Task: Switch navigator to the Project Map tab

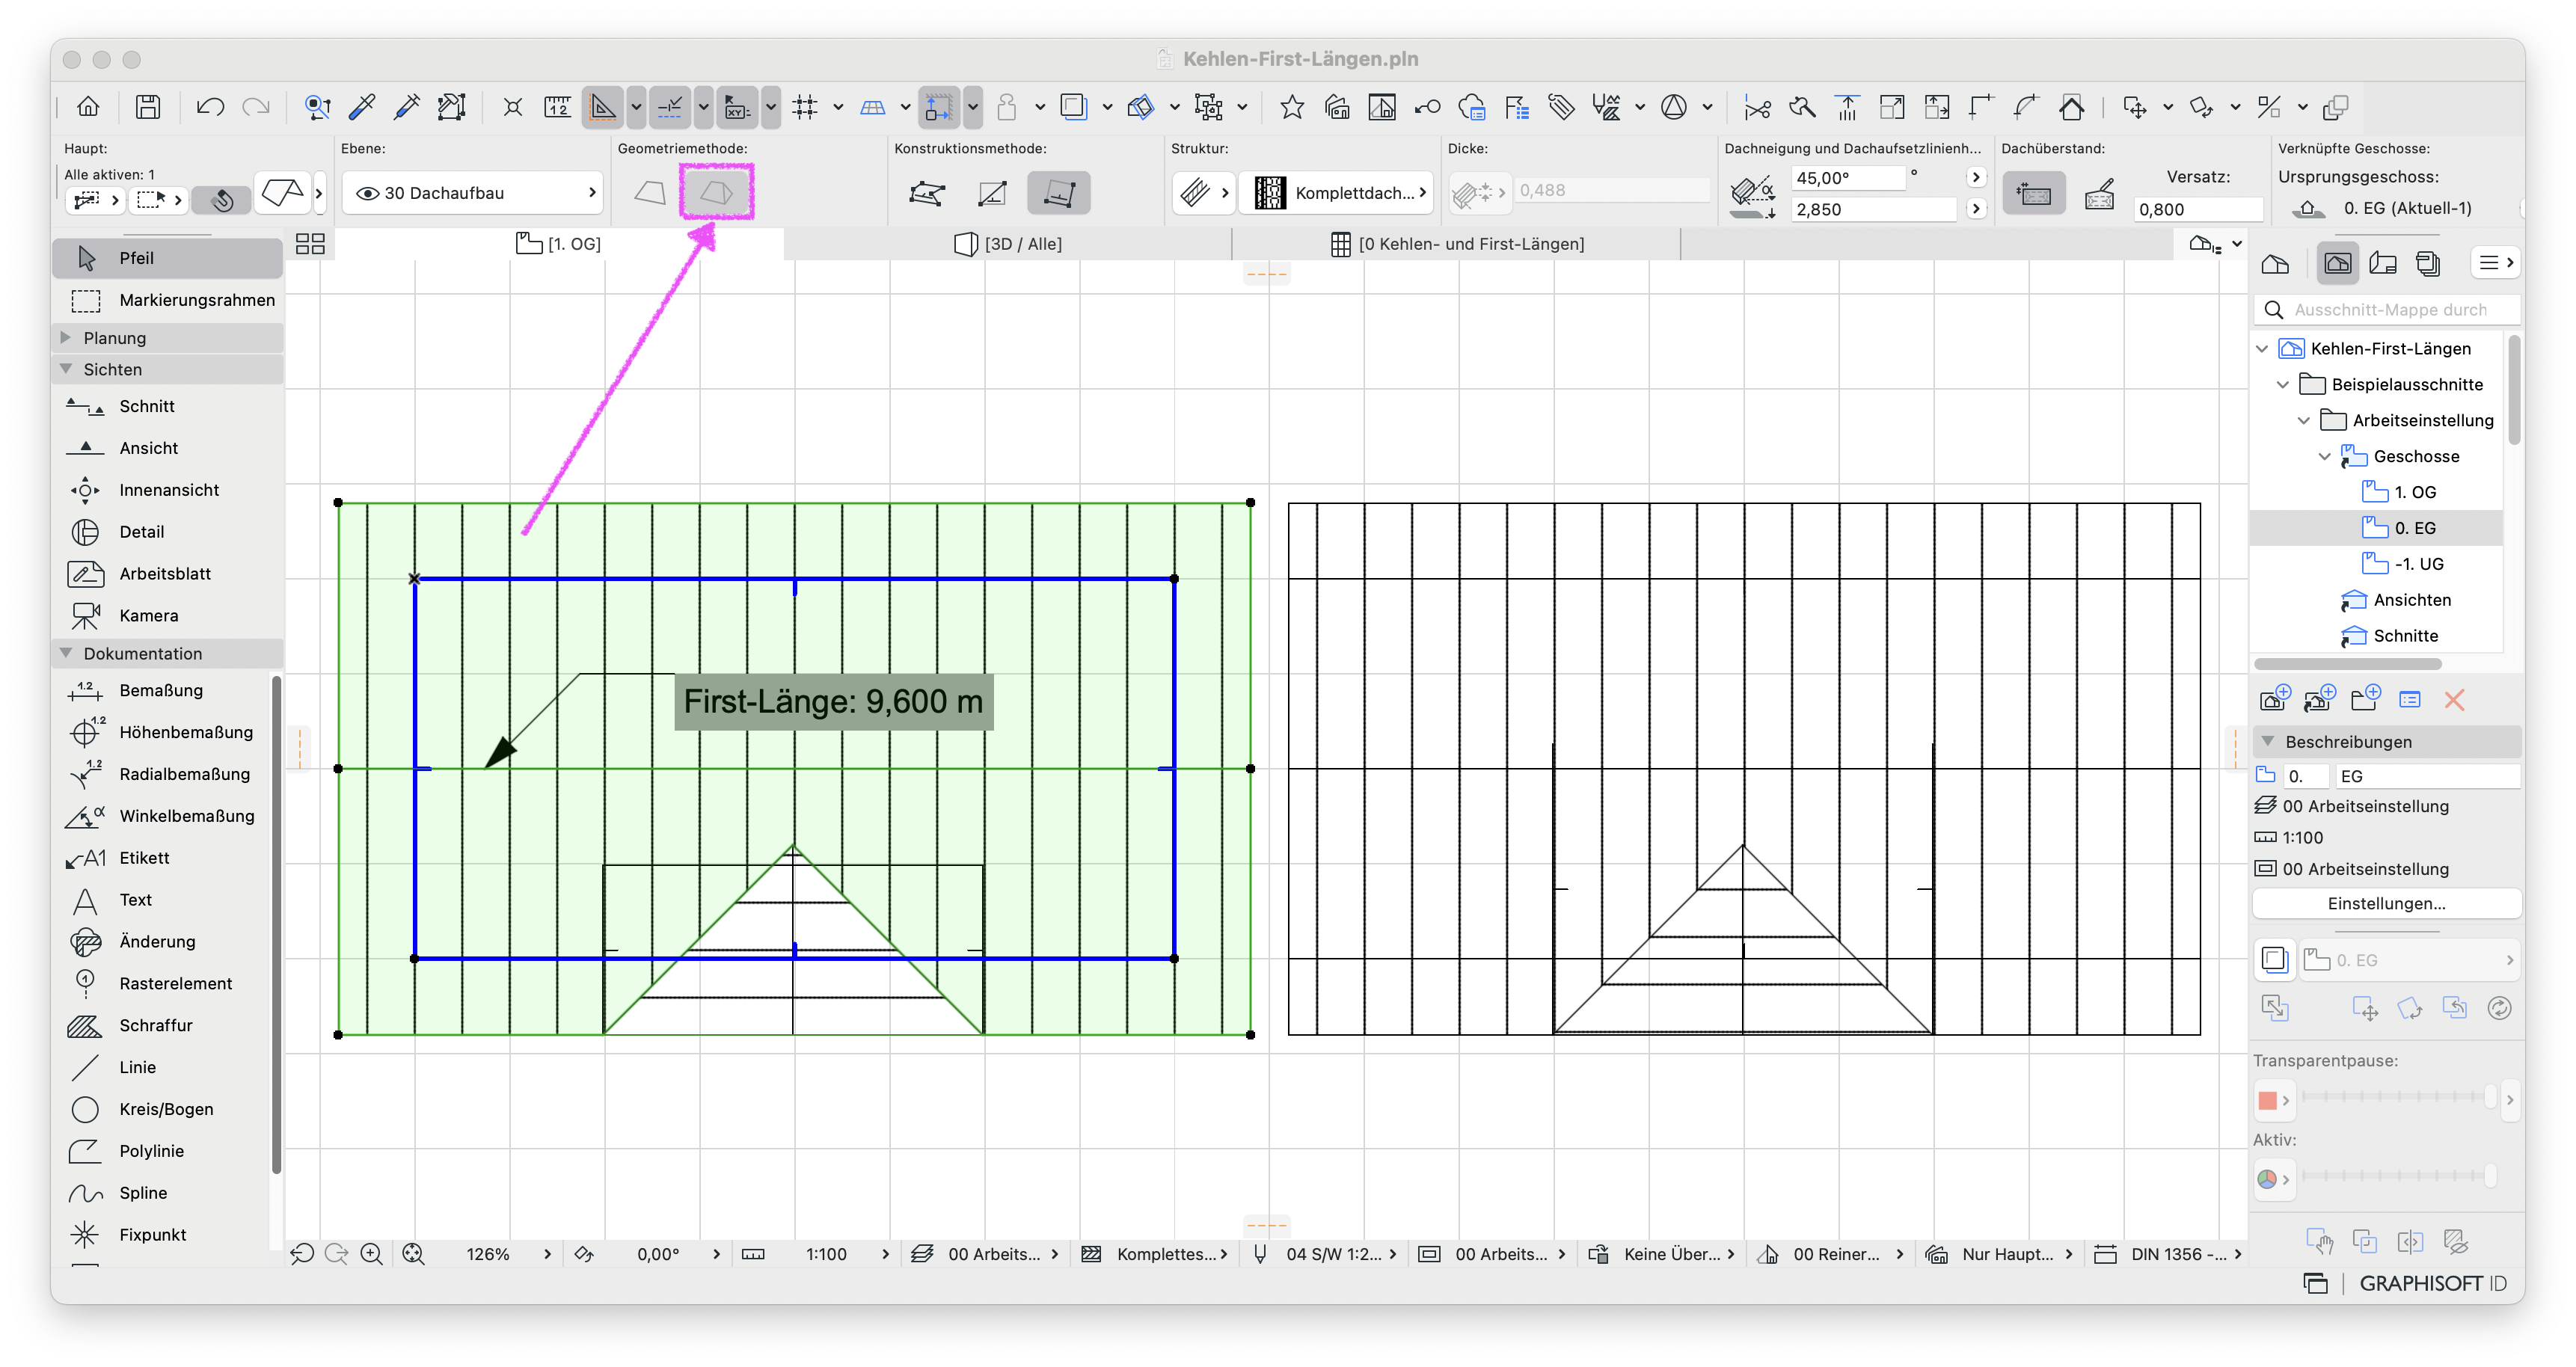Action: coord(2275,263)
